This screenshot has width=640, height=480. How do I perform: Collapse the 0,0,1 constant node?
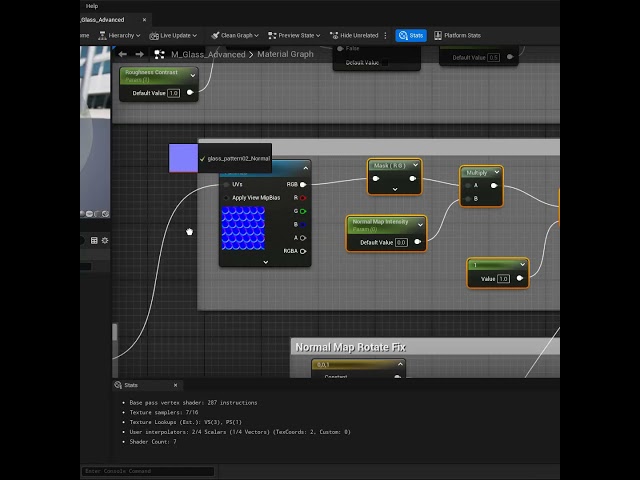click(x=400, y=364)
